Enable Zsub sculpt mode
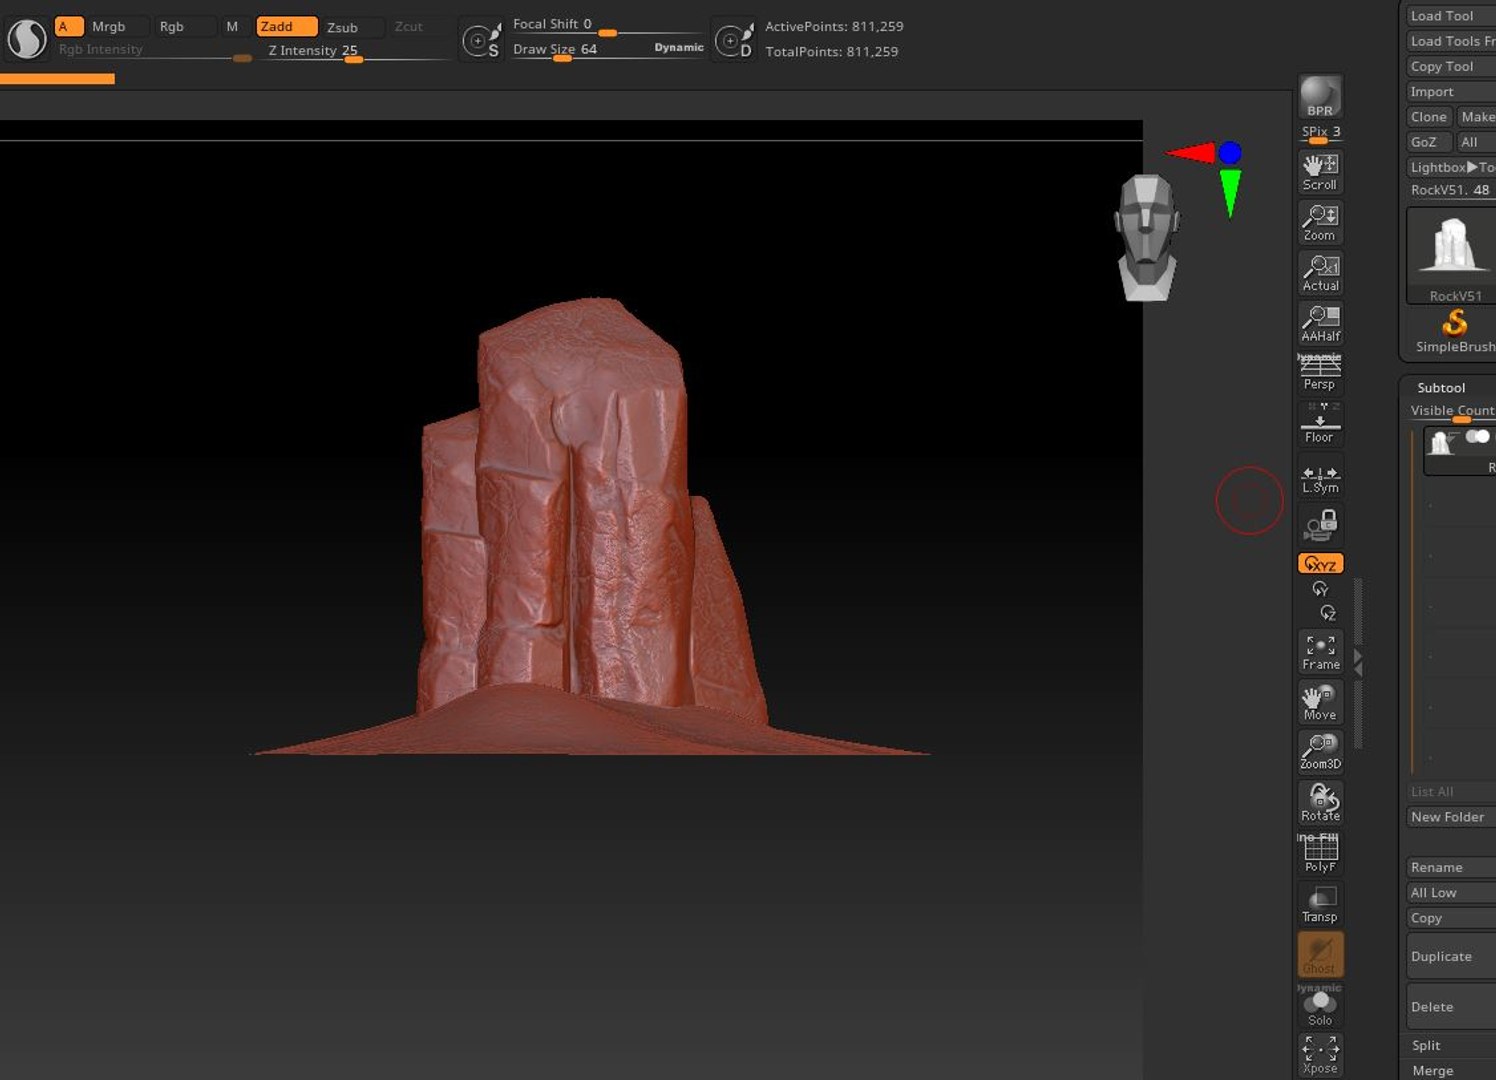The width and height of the screenshot is (1496, 1080). 352,27
